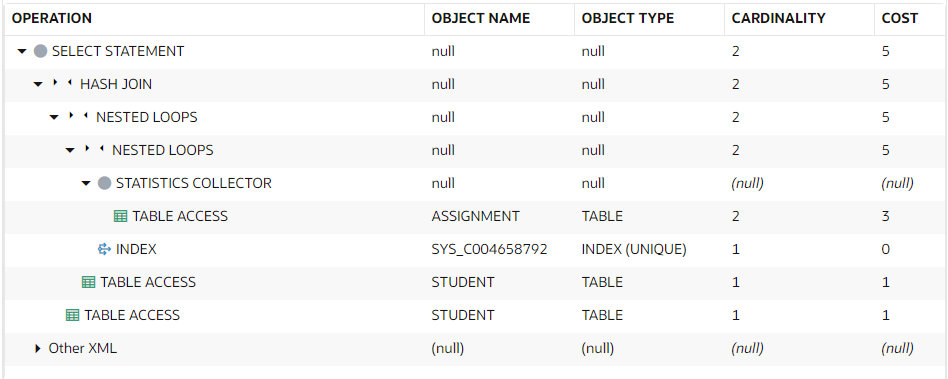948x379 pixels.
Task: Expand the Other XML node
Action: tap(38, 348)
